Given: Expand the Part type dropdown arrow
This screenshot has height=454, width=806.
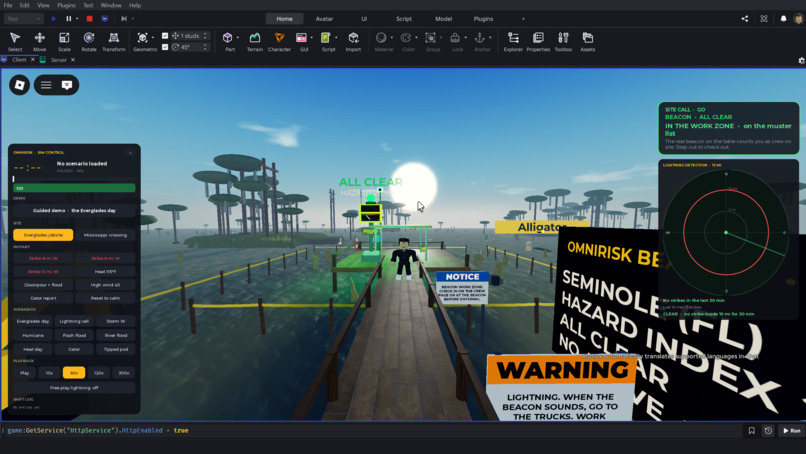Looking at the screenshot, I should tap(237, 38).
